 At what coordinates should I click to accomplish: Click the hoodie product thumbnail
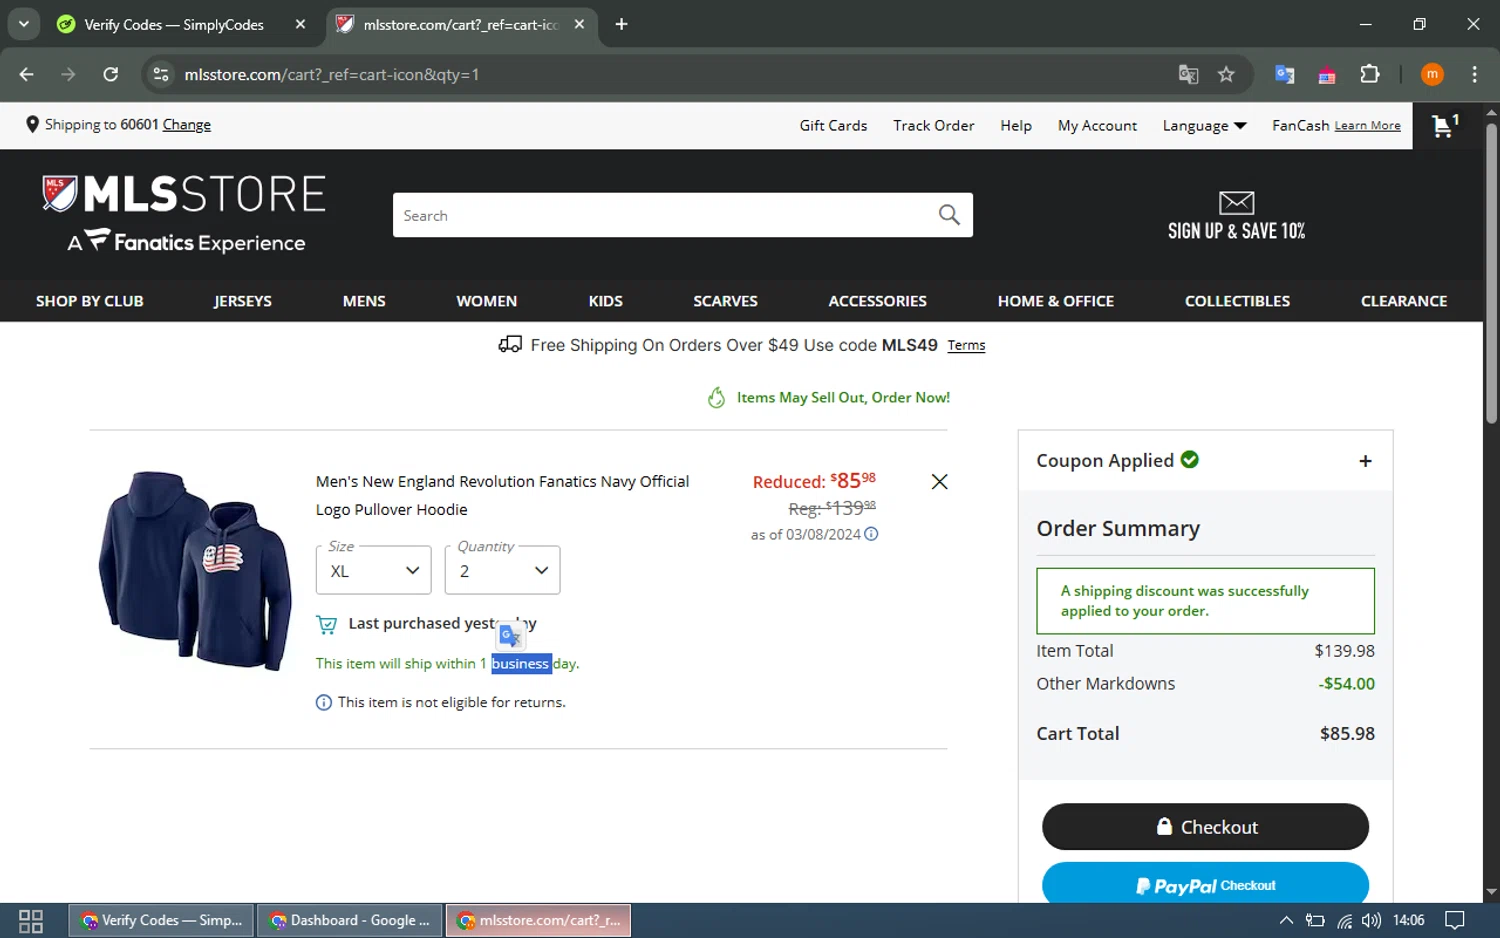(x=195, y=570)
